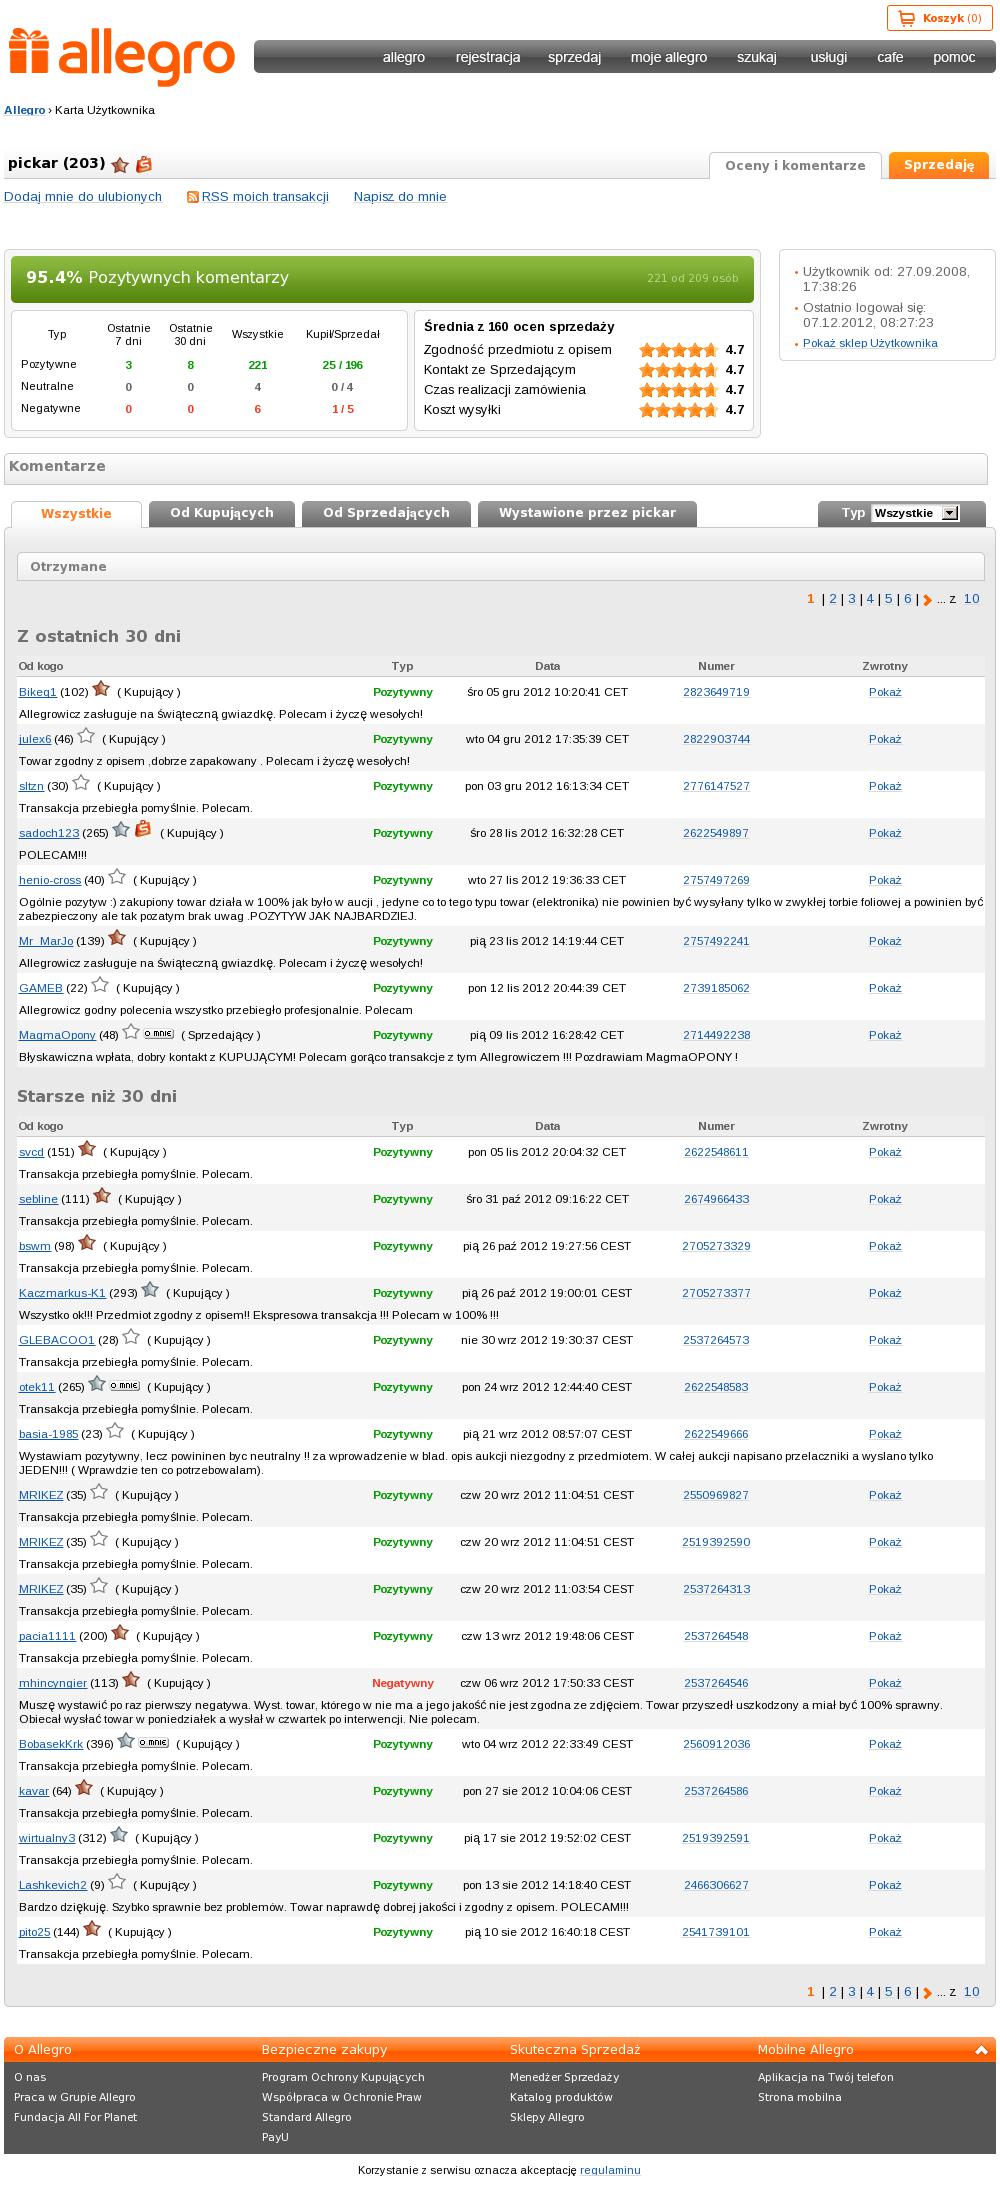Click the star icon beside sadoch123
Screen dimensions: 1000x2190
pos(121,830)
